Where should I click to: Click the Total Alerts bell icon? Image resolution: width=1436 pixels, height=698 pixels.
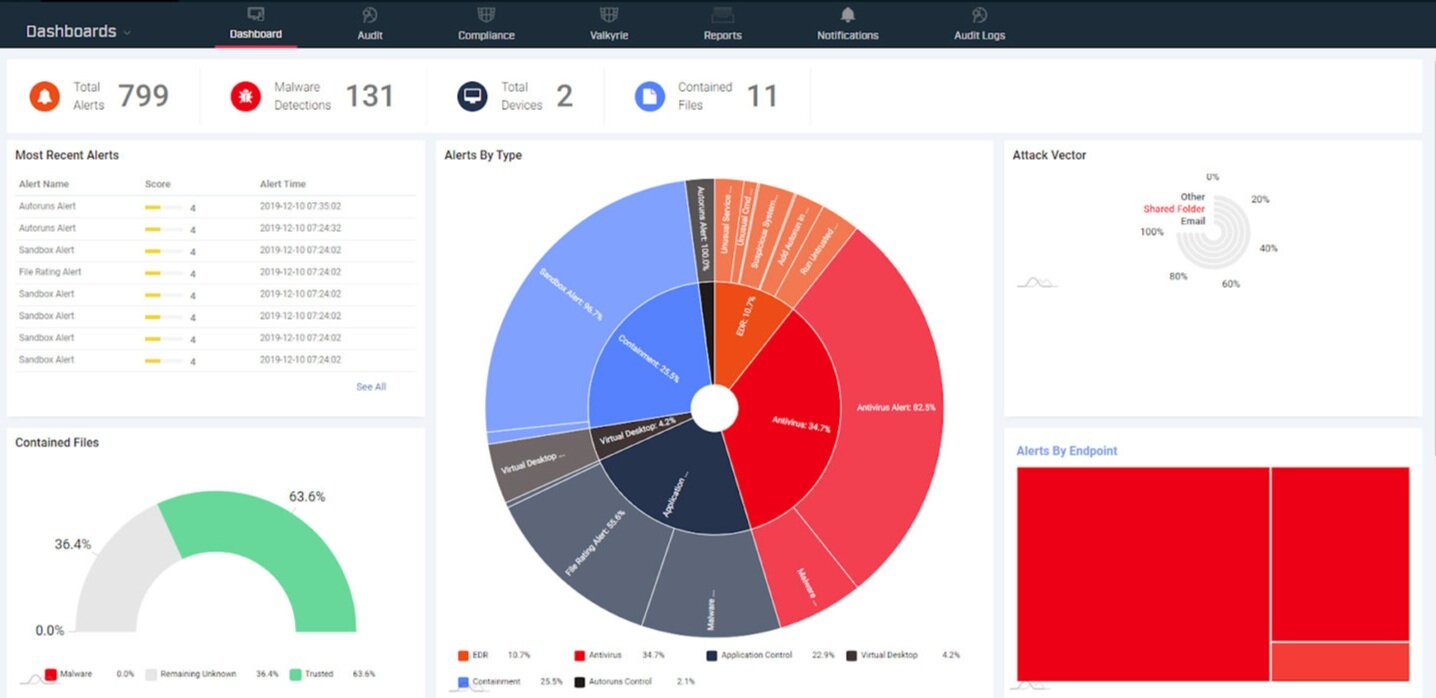pos(45,96)
